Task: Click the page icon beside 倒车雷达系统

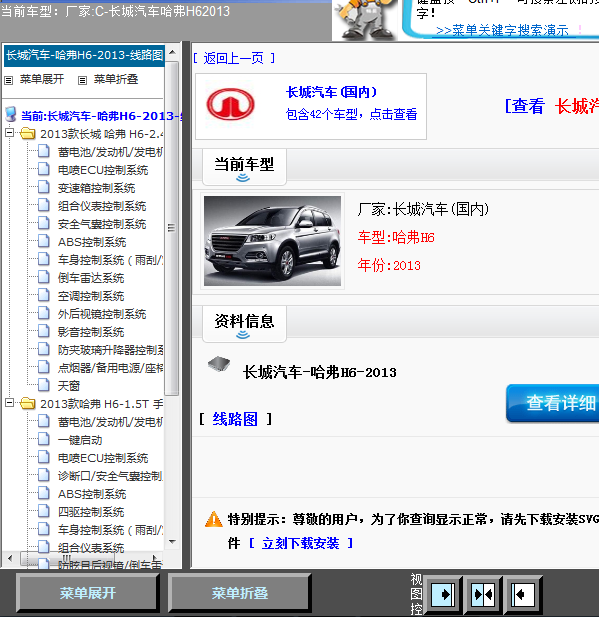Action: (44, 277)
